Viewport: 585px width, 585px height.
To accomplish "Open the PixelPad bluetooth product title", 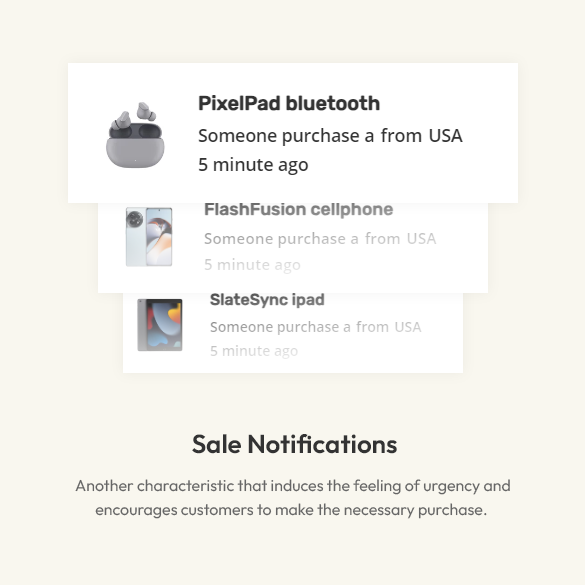I will pyautogui.click(x=289, y=103).
